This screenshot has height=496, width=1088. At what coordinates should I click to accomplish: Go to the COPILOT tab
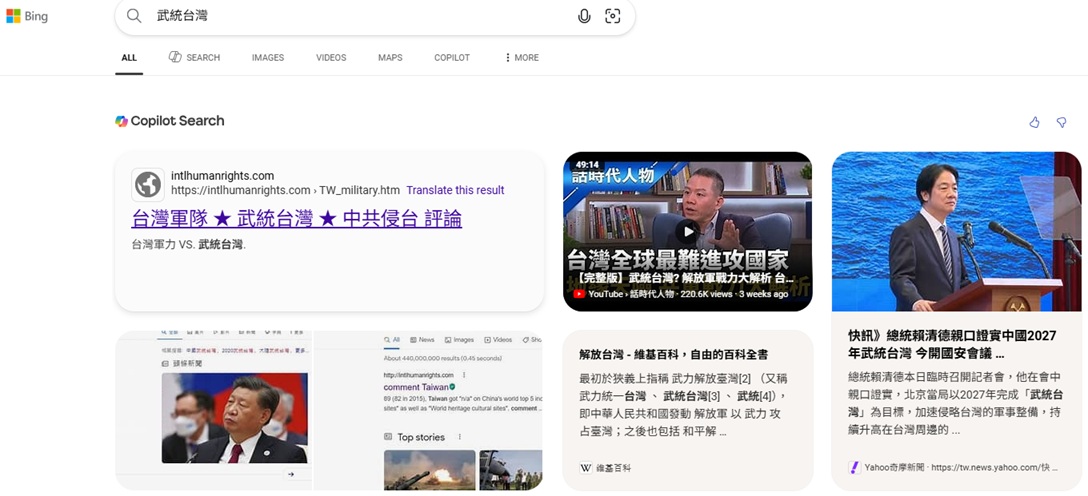(x=451, y=58)
